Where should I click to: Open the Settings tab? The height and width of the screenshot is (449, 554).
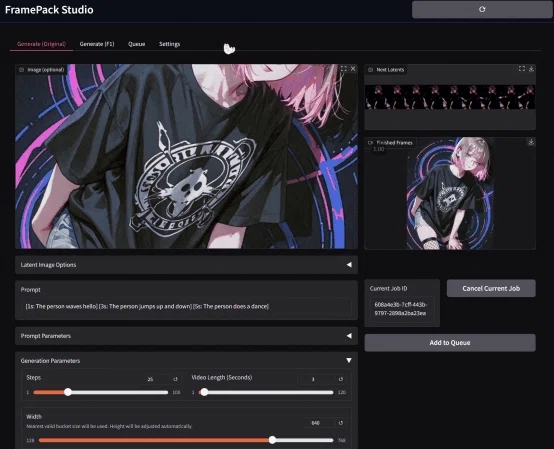(169, 44)
